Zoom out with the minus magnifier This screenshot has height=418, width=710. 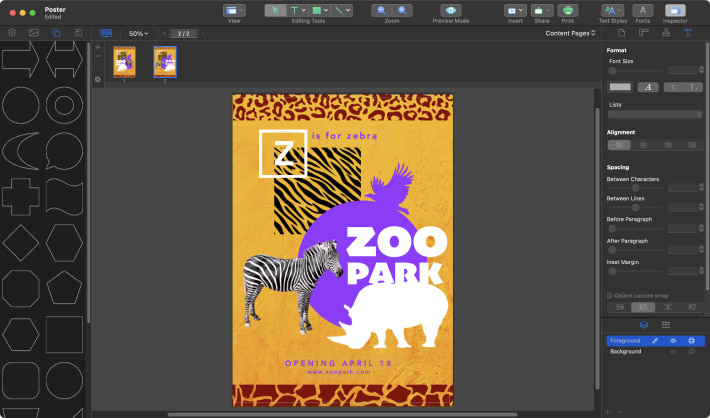pyautogui.click(x=382, y=10)
